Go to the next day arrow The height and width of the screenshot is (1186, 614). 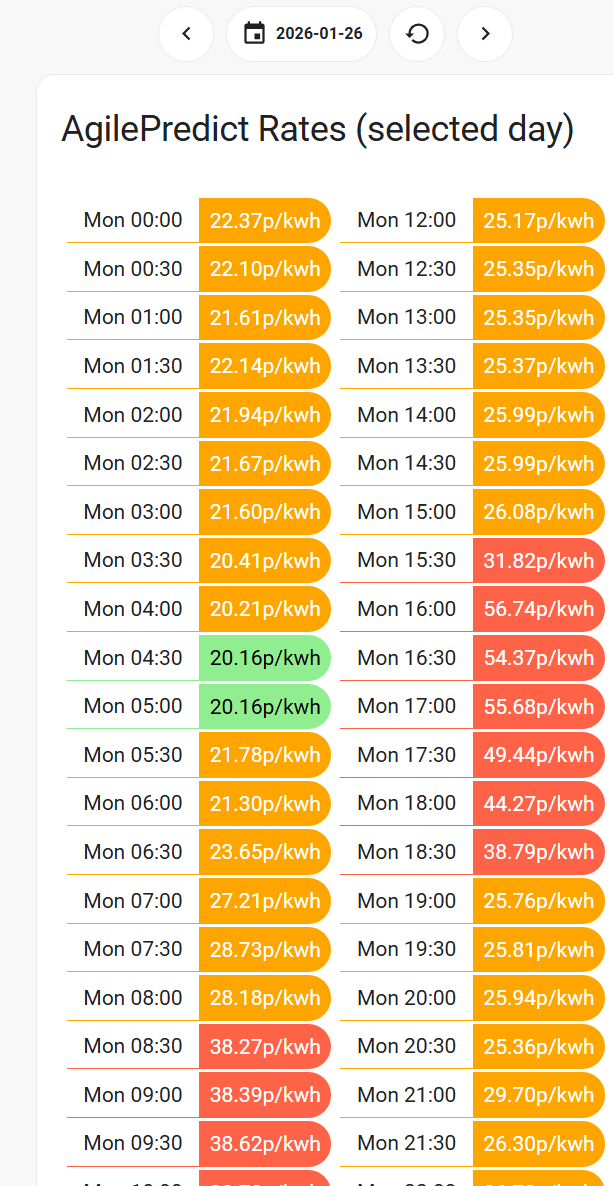click(485, 34)
